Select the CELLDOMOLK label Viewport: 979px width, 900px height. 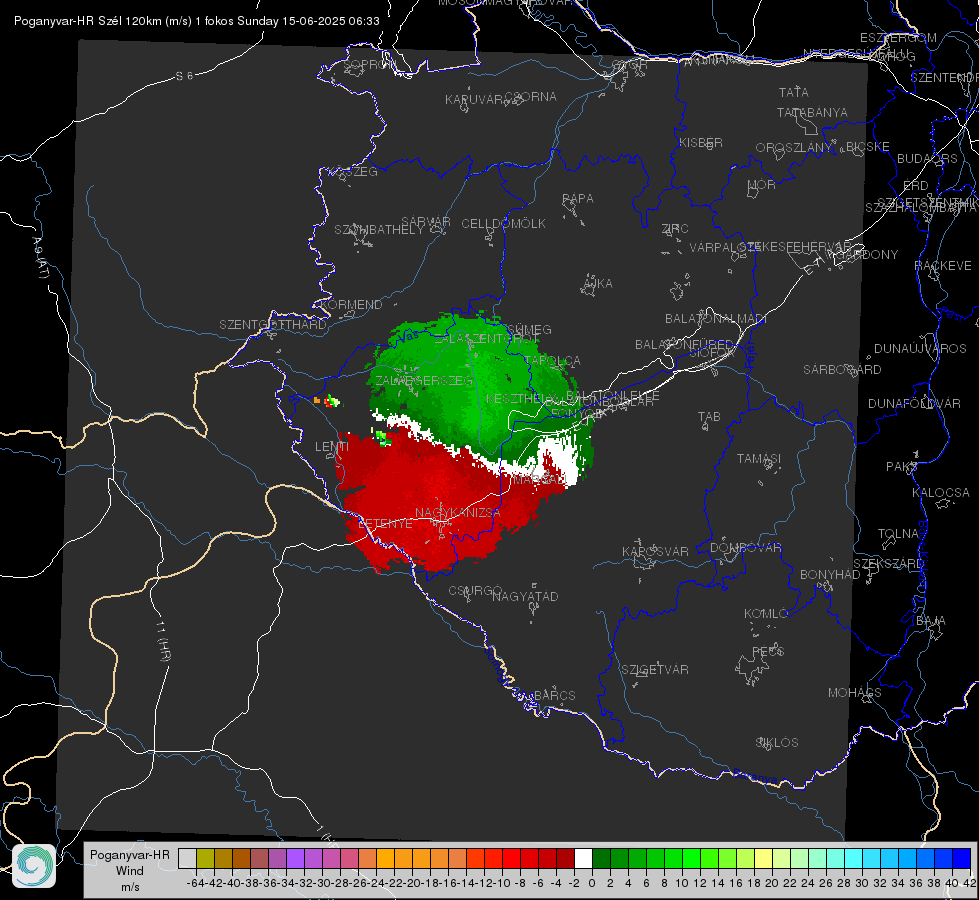[503, 224]
